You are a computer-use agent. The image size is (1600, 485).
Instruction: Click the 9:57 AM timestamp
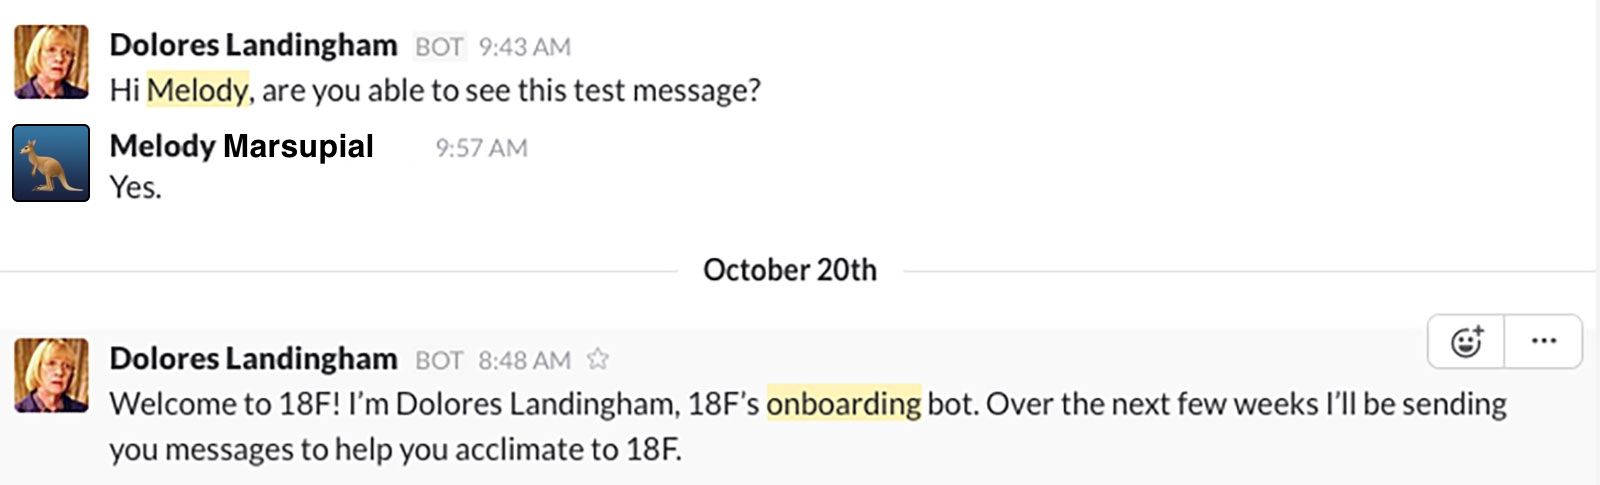coord(481,148)
